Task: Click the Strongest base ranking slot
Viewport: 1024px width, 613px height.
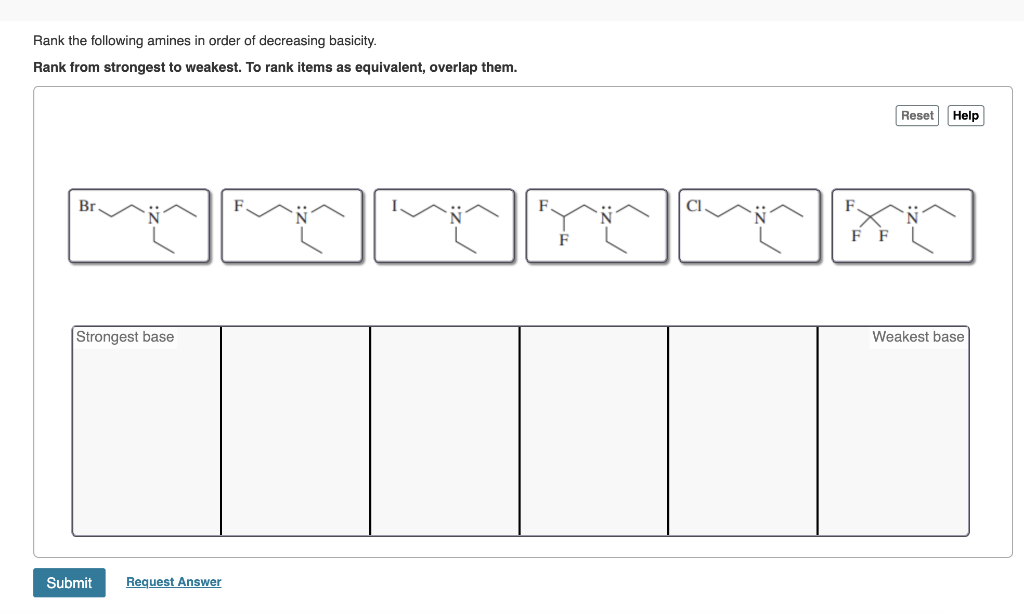Action: pyautogui.click(x=146, y=430)
